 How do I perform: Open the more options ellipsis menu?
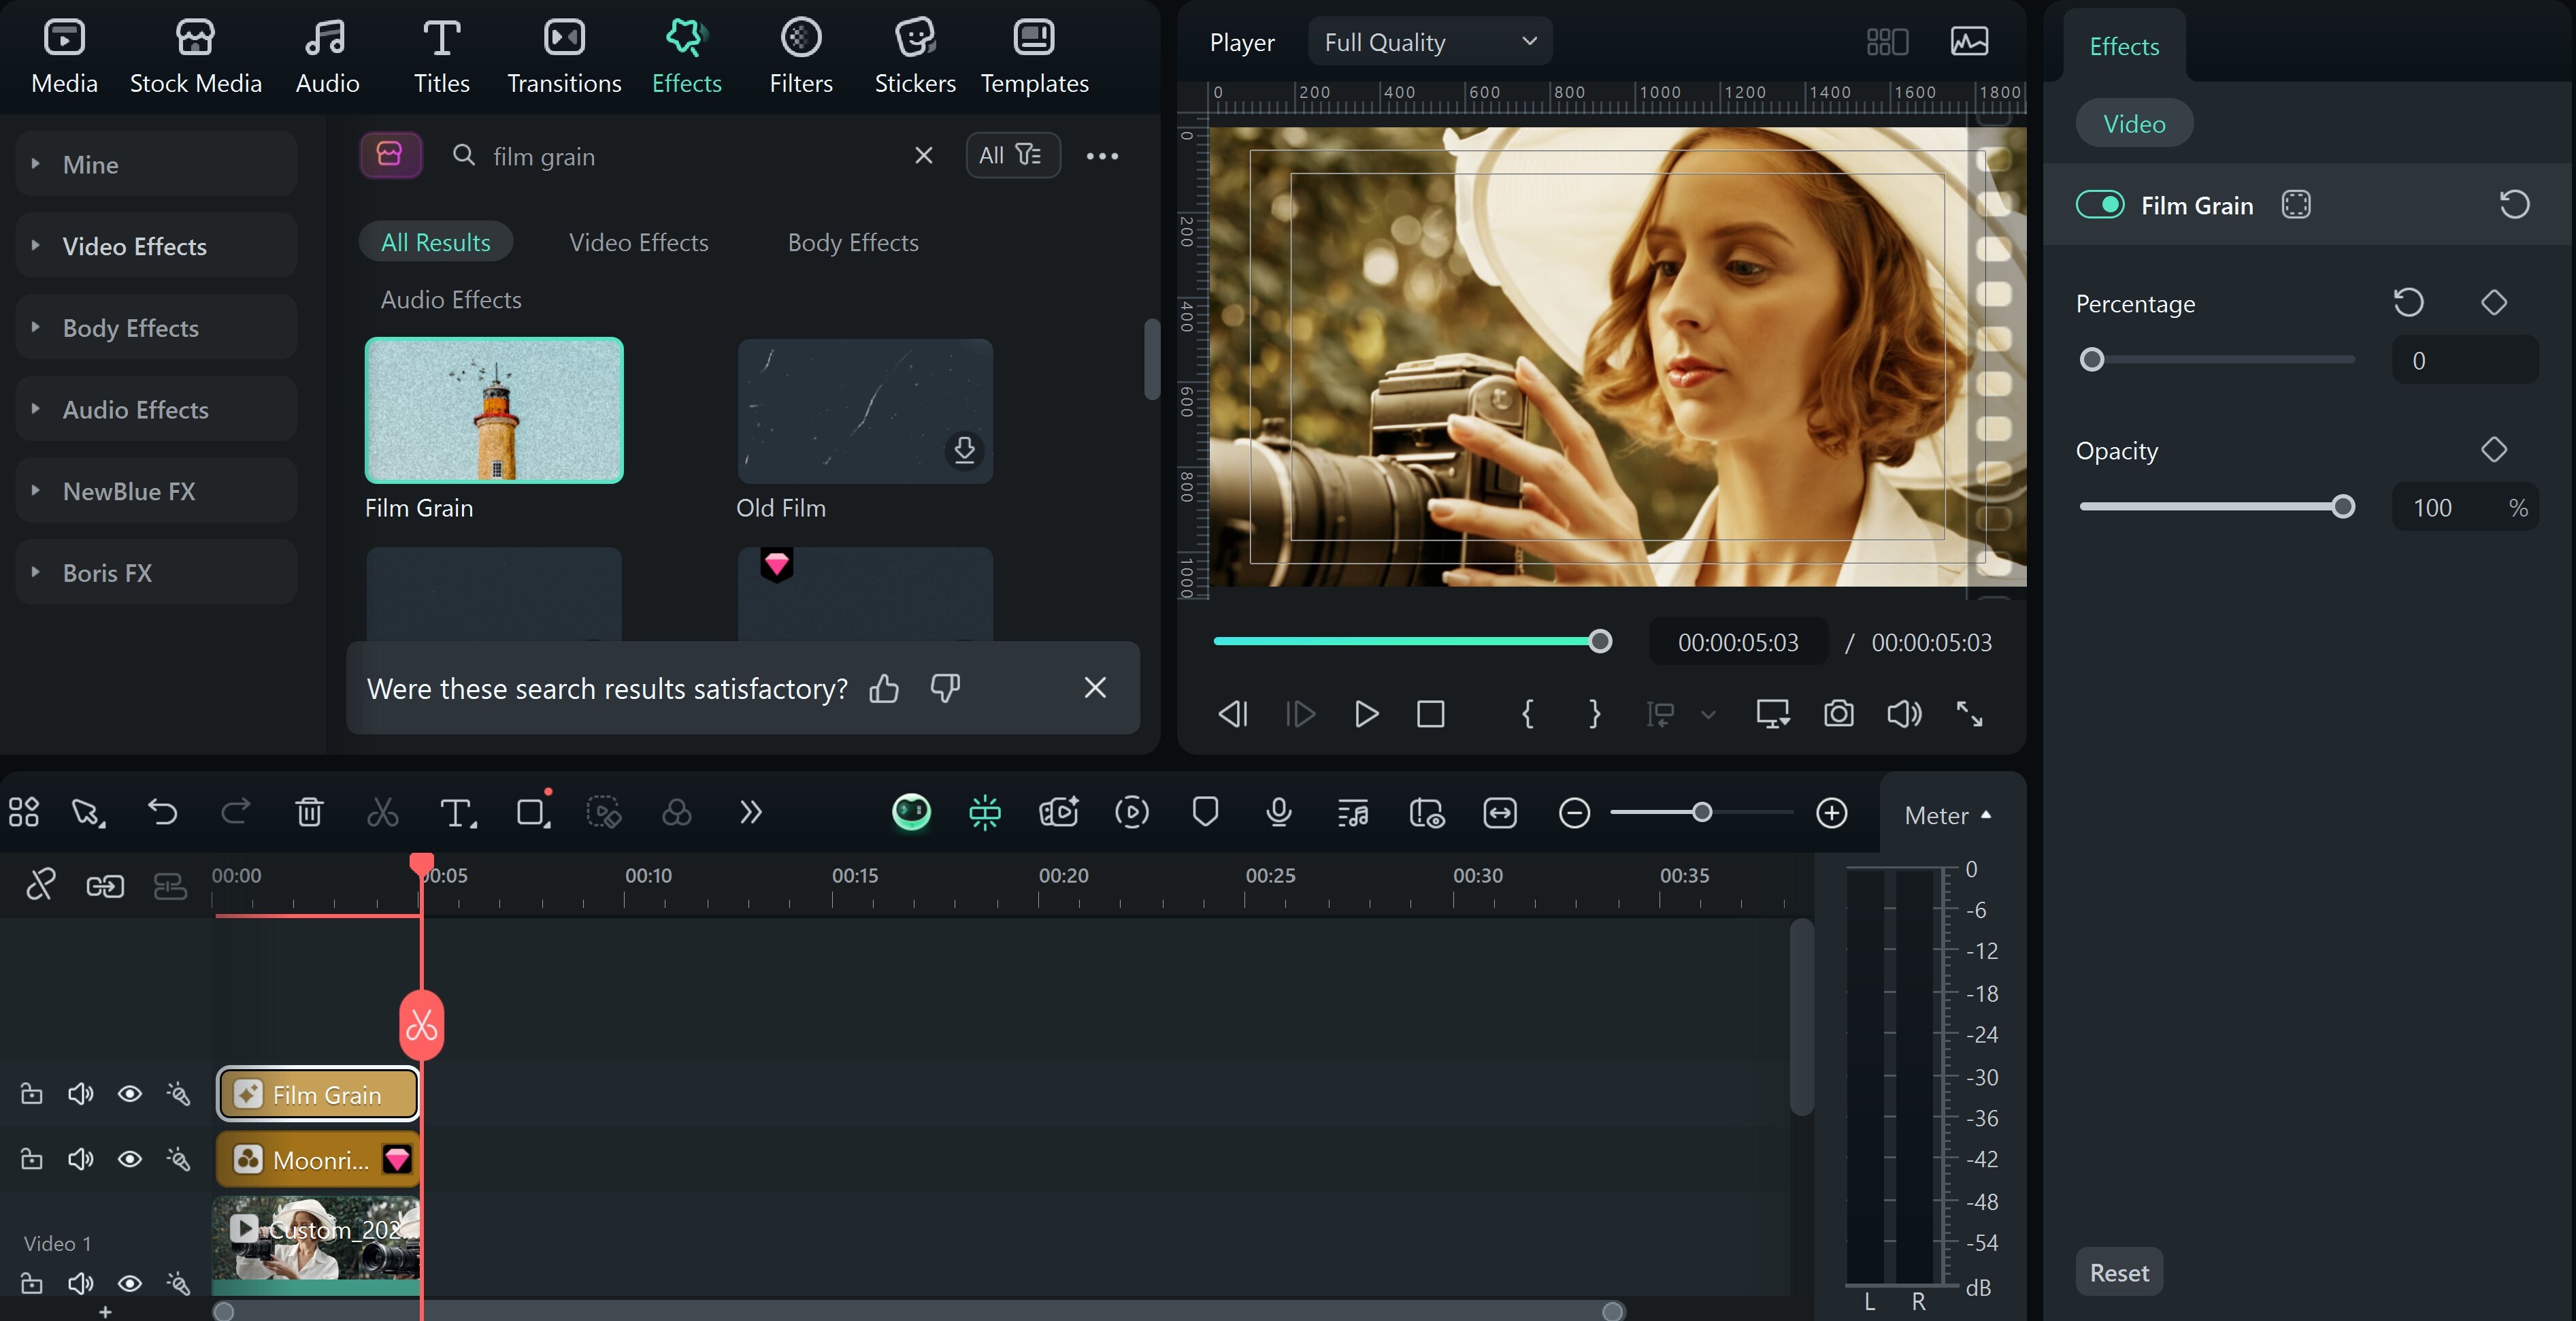click(x=1102, y=156)
